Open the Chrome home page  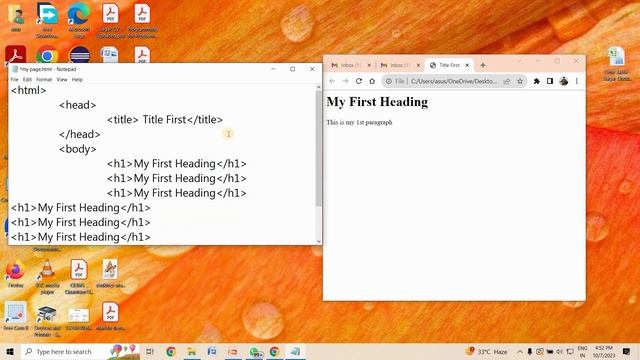pyautogui.click(x=372, y=81)
